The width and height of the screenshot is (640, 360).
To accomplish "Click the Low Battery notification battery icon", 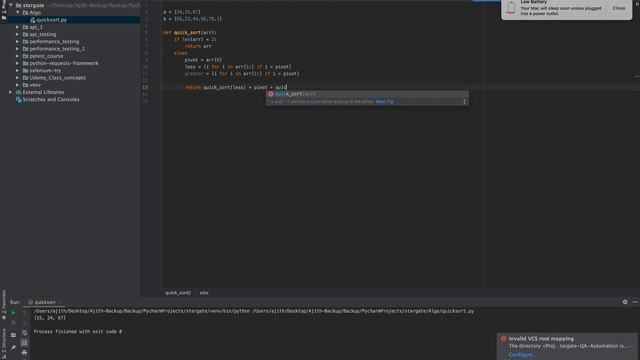I will pos(511,8).
